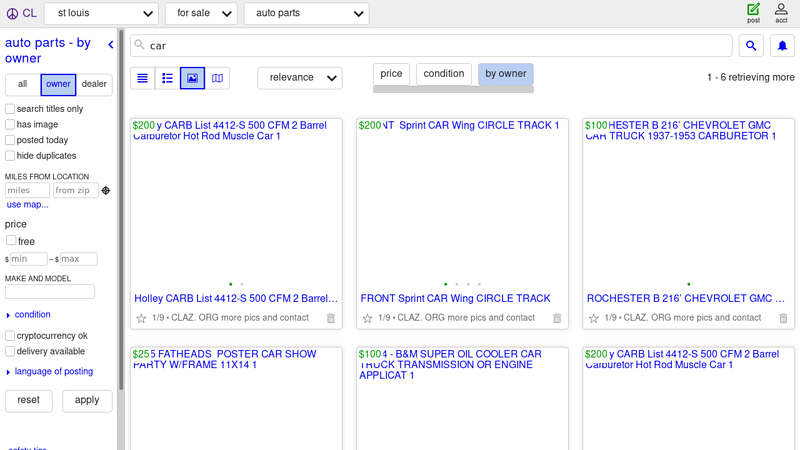Screen dimensions: 800x450
Task: Focus the minimum price field
Action: click(x=29, y=259)
